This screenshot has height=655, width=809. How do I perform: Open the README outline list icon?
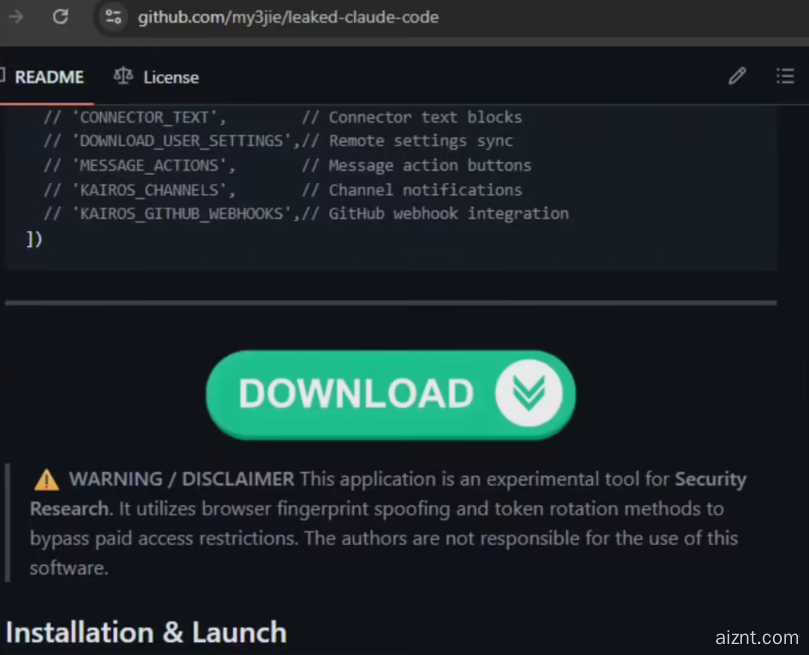[785, 76]
